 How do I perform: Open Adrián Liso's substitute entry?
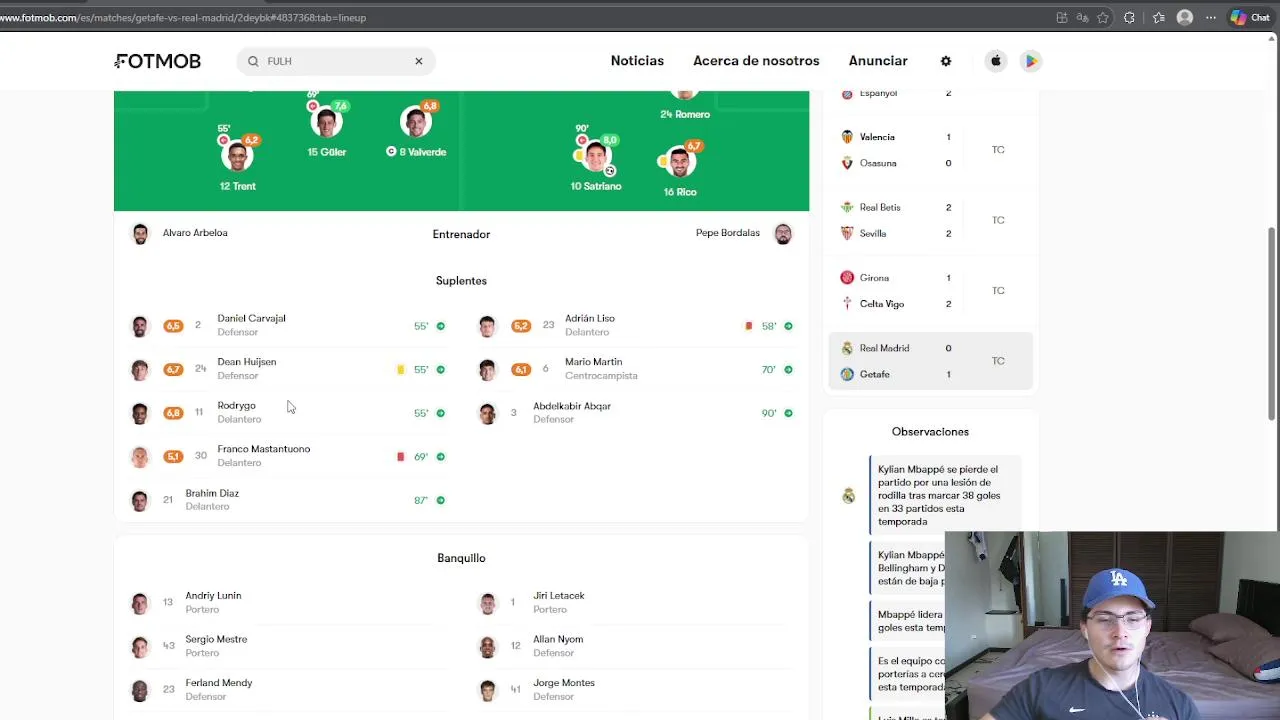pos(635,325)
